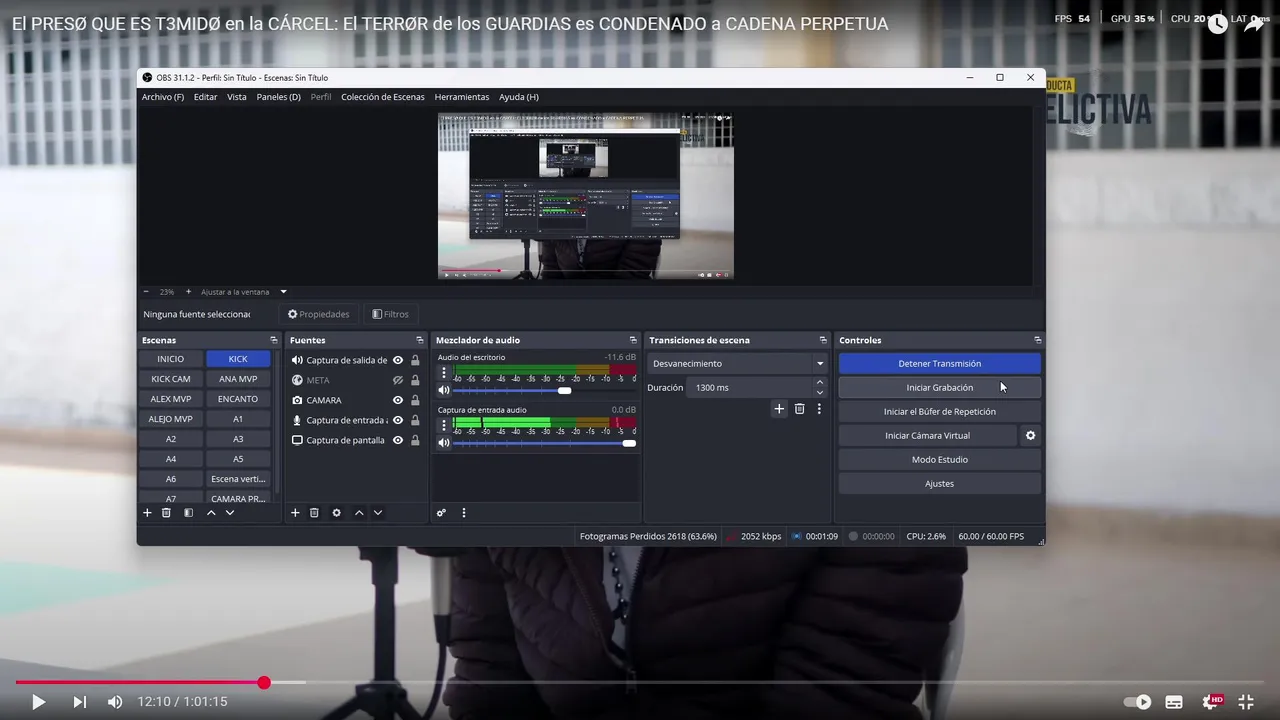Remove selected source with Fuentes trash icon
The width and height of the screenshot is (1280, 720).
coord(314,513)
